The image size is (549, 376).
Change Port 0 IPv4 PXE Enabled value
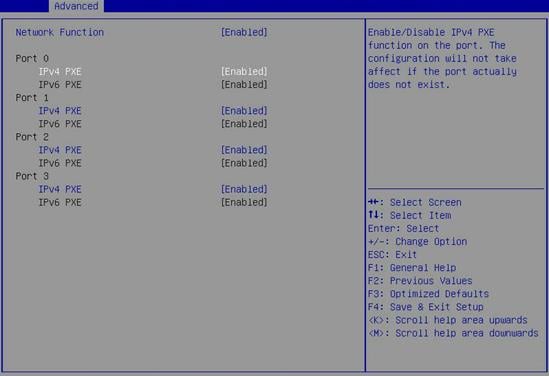point(244,71)
